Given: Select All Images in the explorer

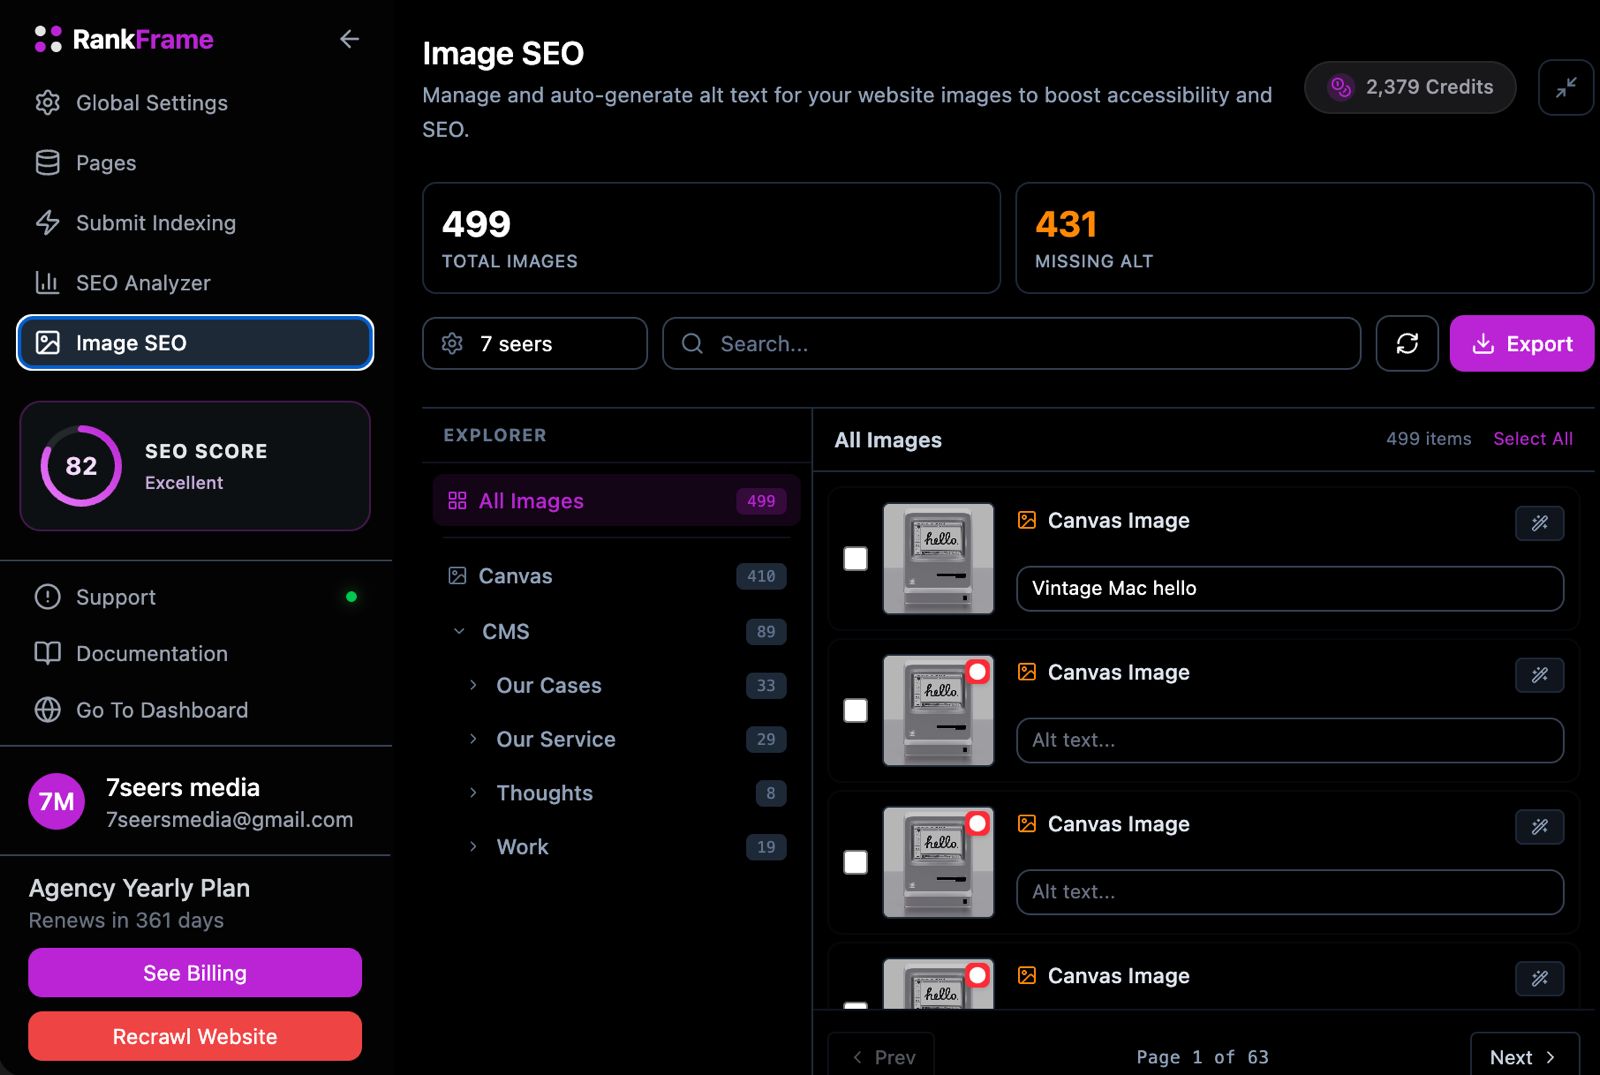Looking at the screenshot, I should click(531, 501).
